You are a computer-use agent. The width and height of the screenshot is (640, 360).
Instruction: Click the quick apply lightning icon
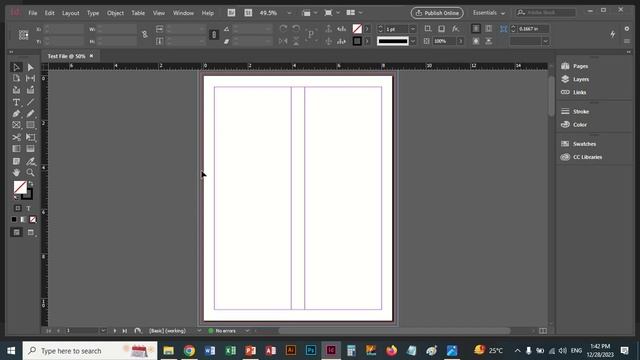[613, 35]
